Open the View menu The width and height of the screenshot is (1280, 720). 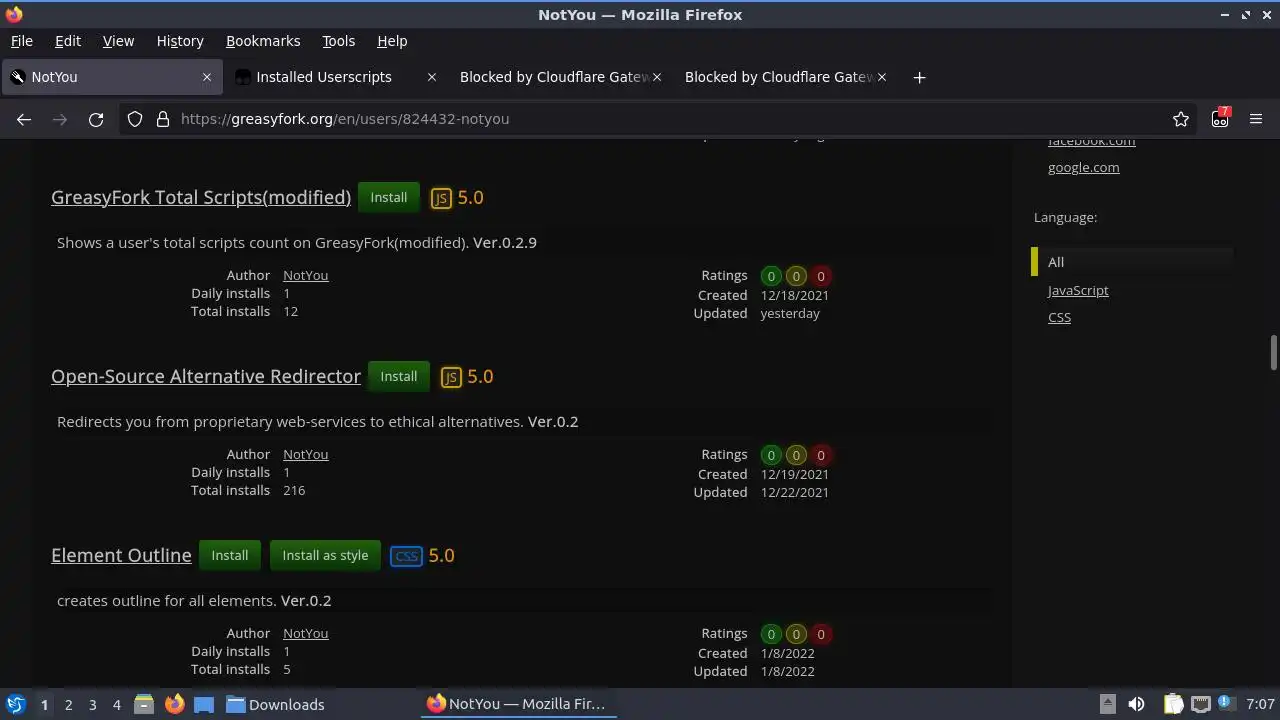(118, 41)
